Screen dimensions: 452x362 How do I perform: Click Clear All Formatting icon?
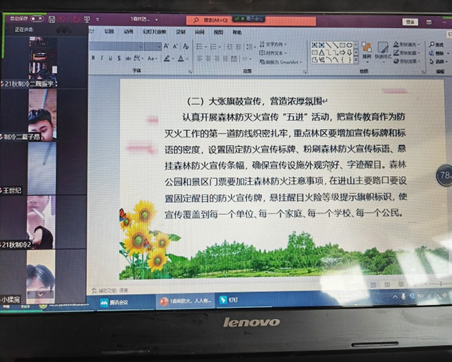pos(186,46)
